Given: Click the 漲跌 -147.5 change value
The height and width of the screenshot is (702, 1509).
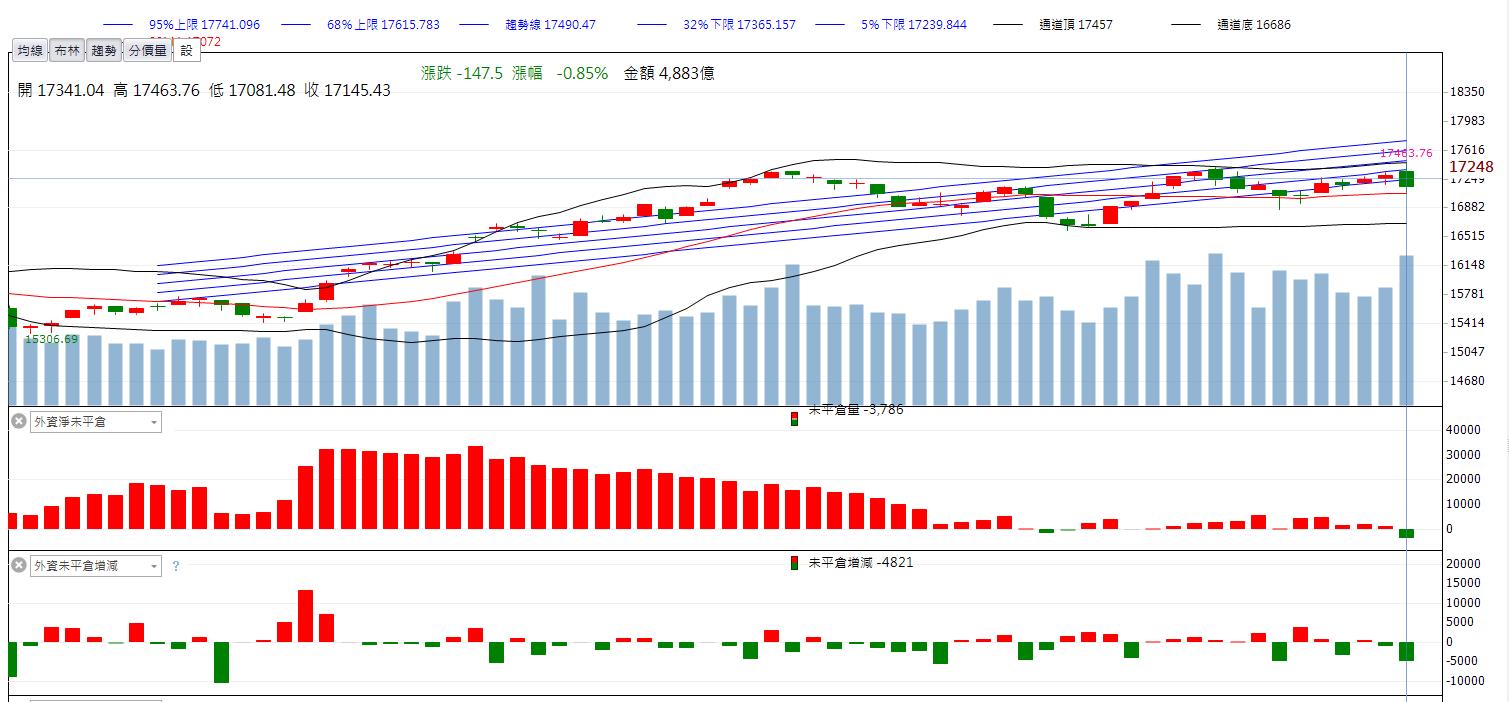Looking at the screenshot, I should click(x=462, y=73).
